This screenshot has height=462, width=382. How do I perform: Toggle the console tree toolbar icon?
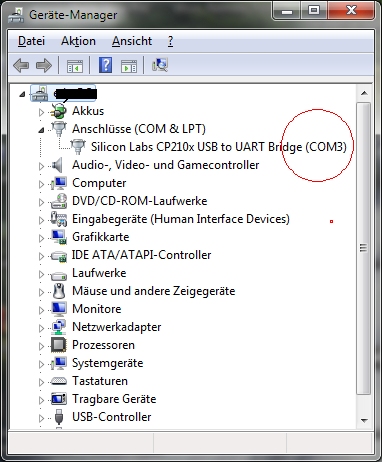[75, 66]
